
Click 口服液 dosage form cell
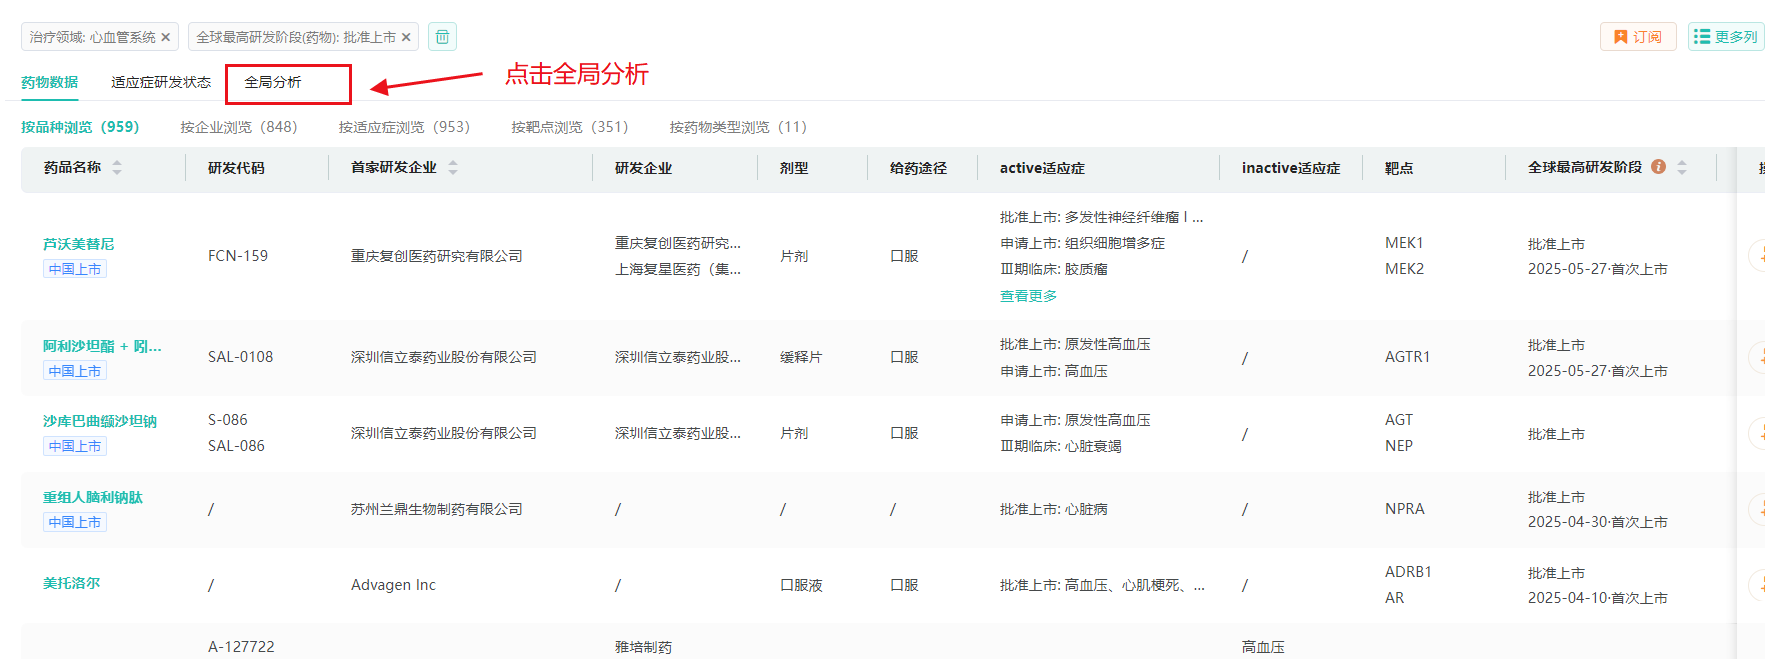801,585
